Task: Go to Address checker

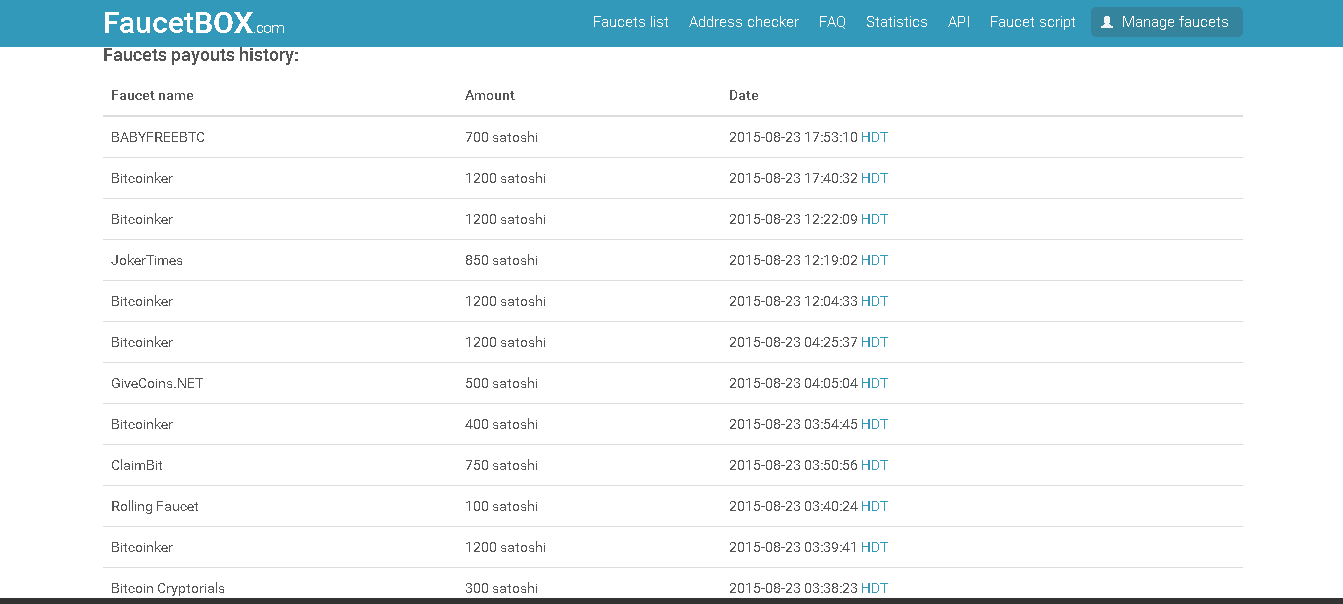Action: (744, 22)
